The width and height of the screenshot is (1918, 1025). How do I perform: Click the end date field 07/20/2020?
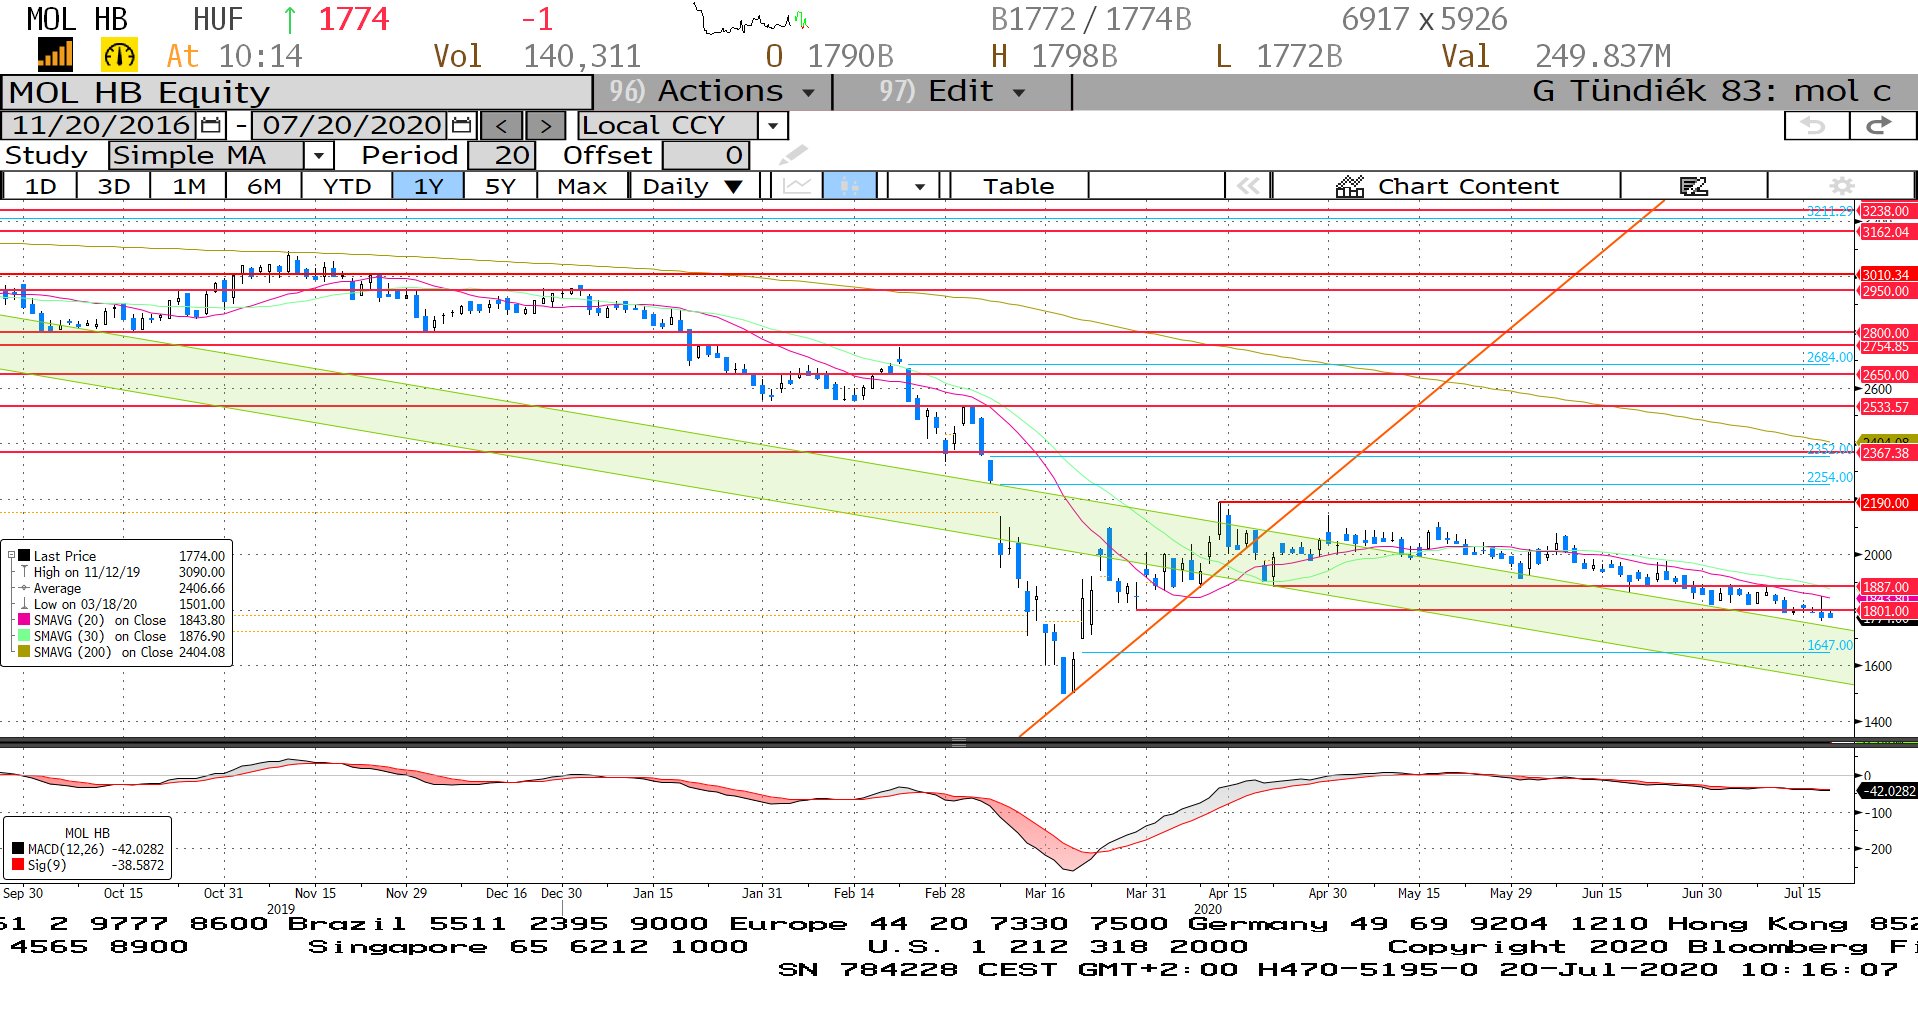click(x=351, y=125)
